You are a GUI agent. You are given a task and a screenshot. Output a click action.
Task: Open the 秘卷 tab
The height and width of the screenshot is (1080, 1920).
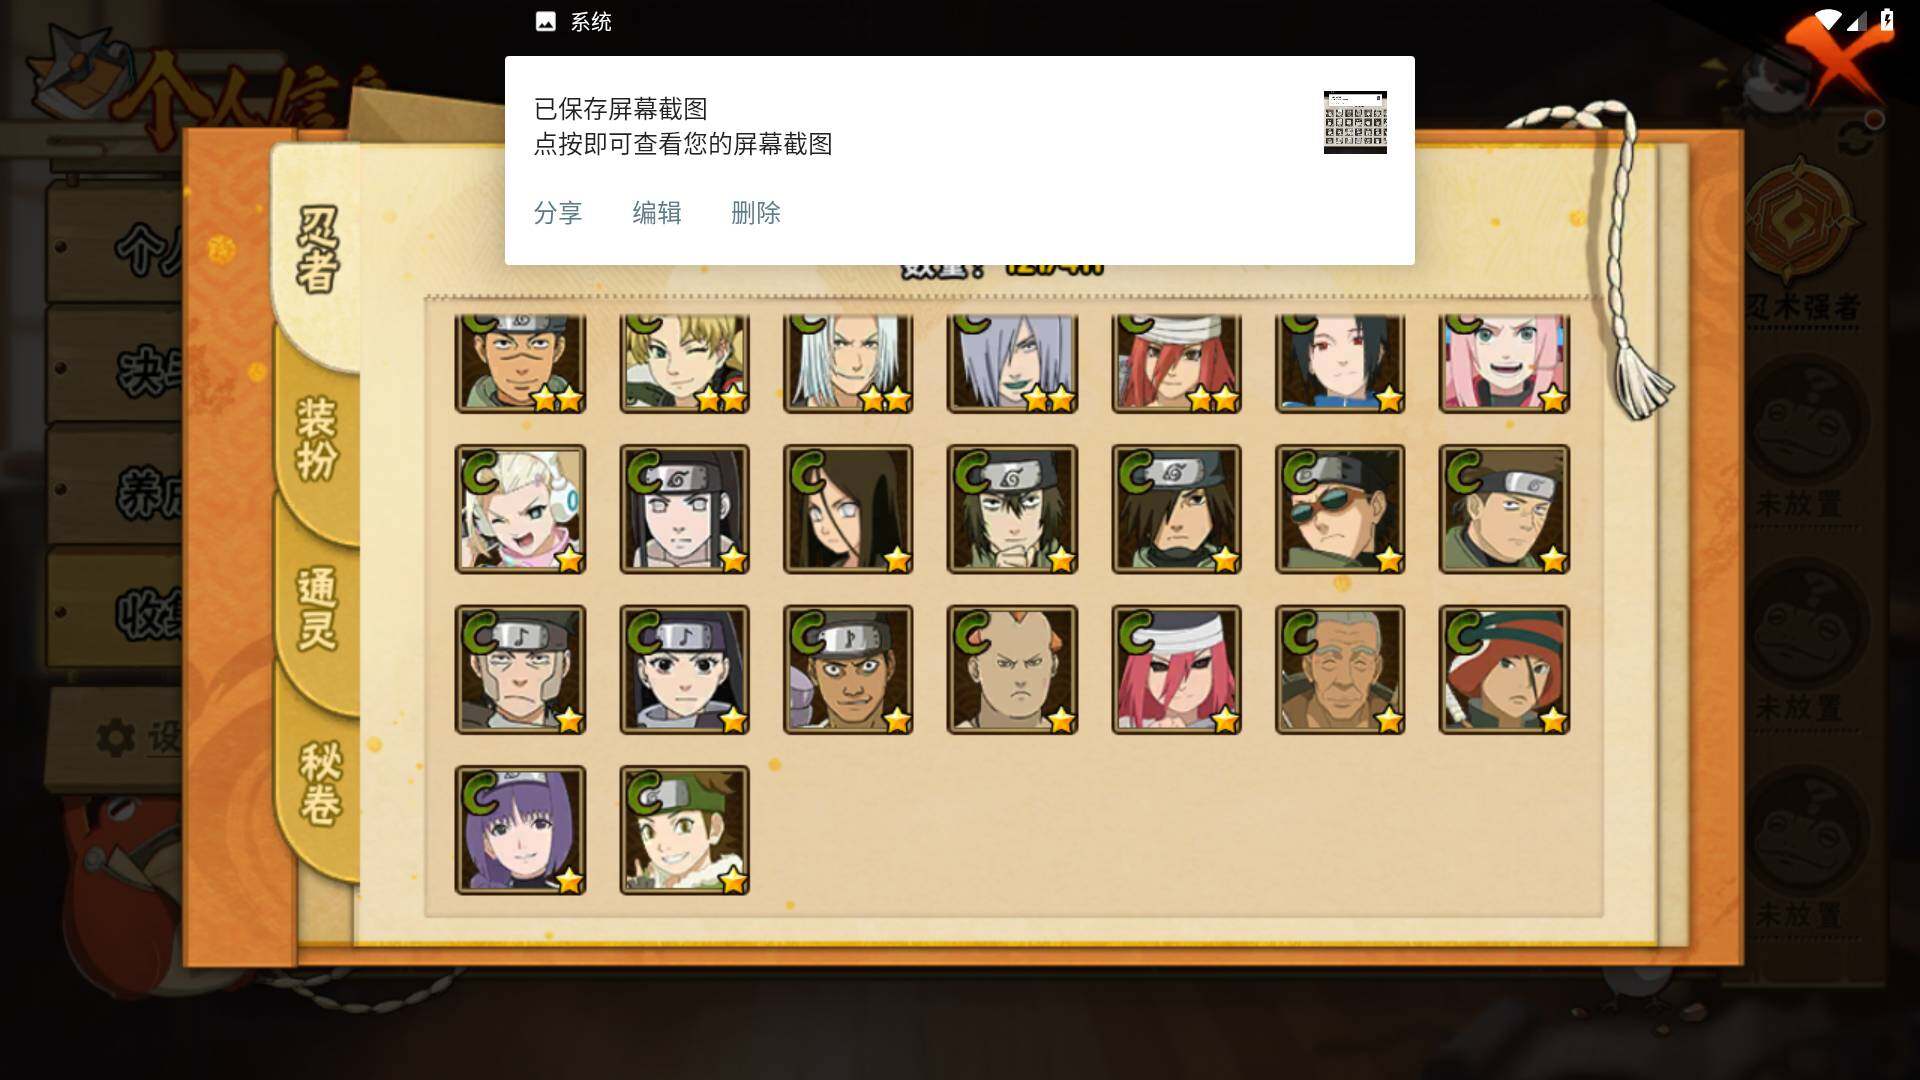tap(320, 782)
